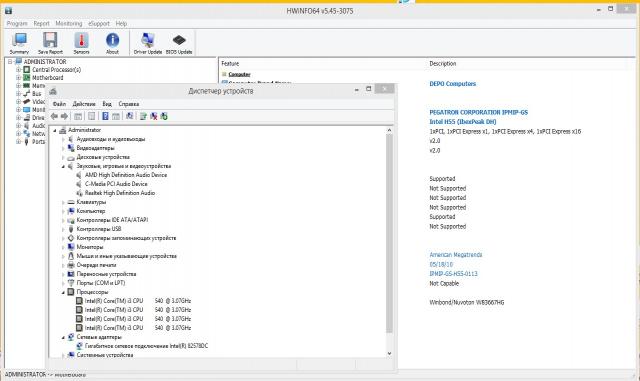640x381 pixels.
Task: Expand the Видеоадаптеры category
Action: click(x=63, y=148)
